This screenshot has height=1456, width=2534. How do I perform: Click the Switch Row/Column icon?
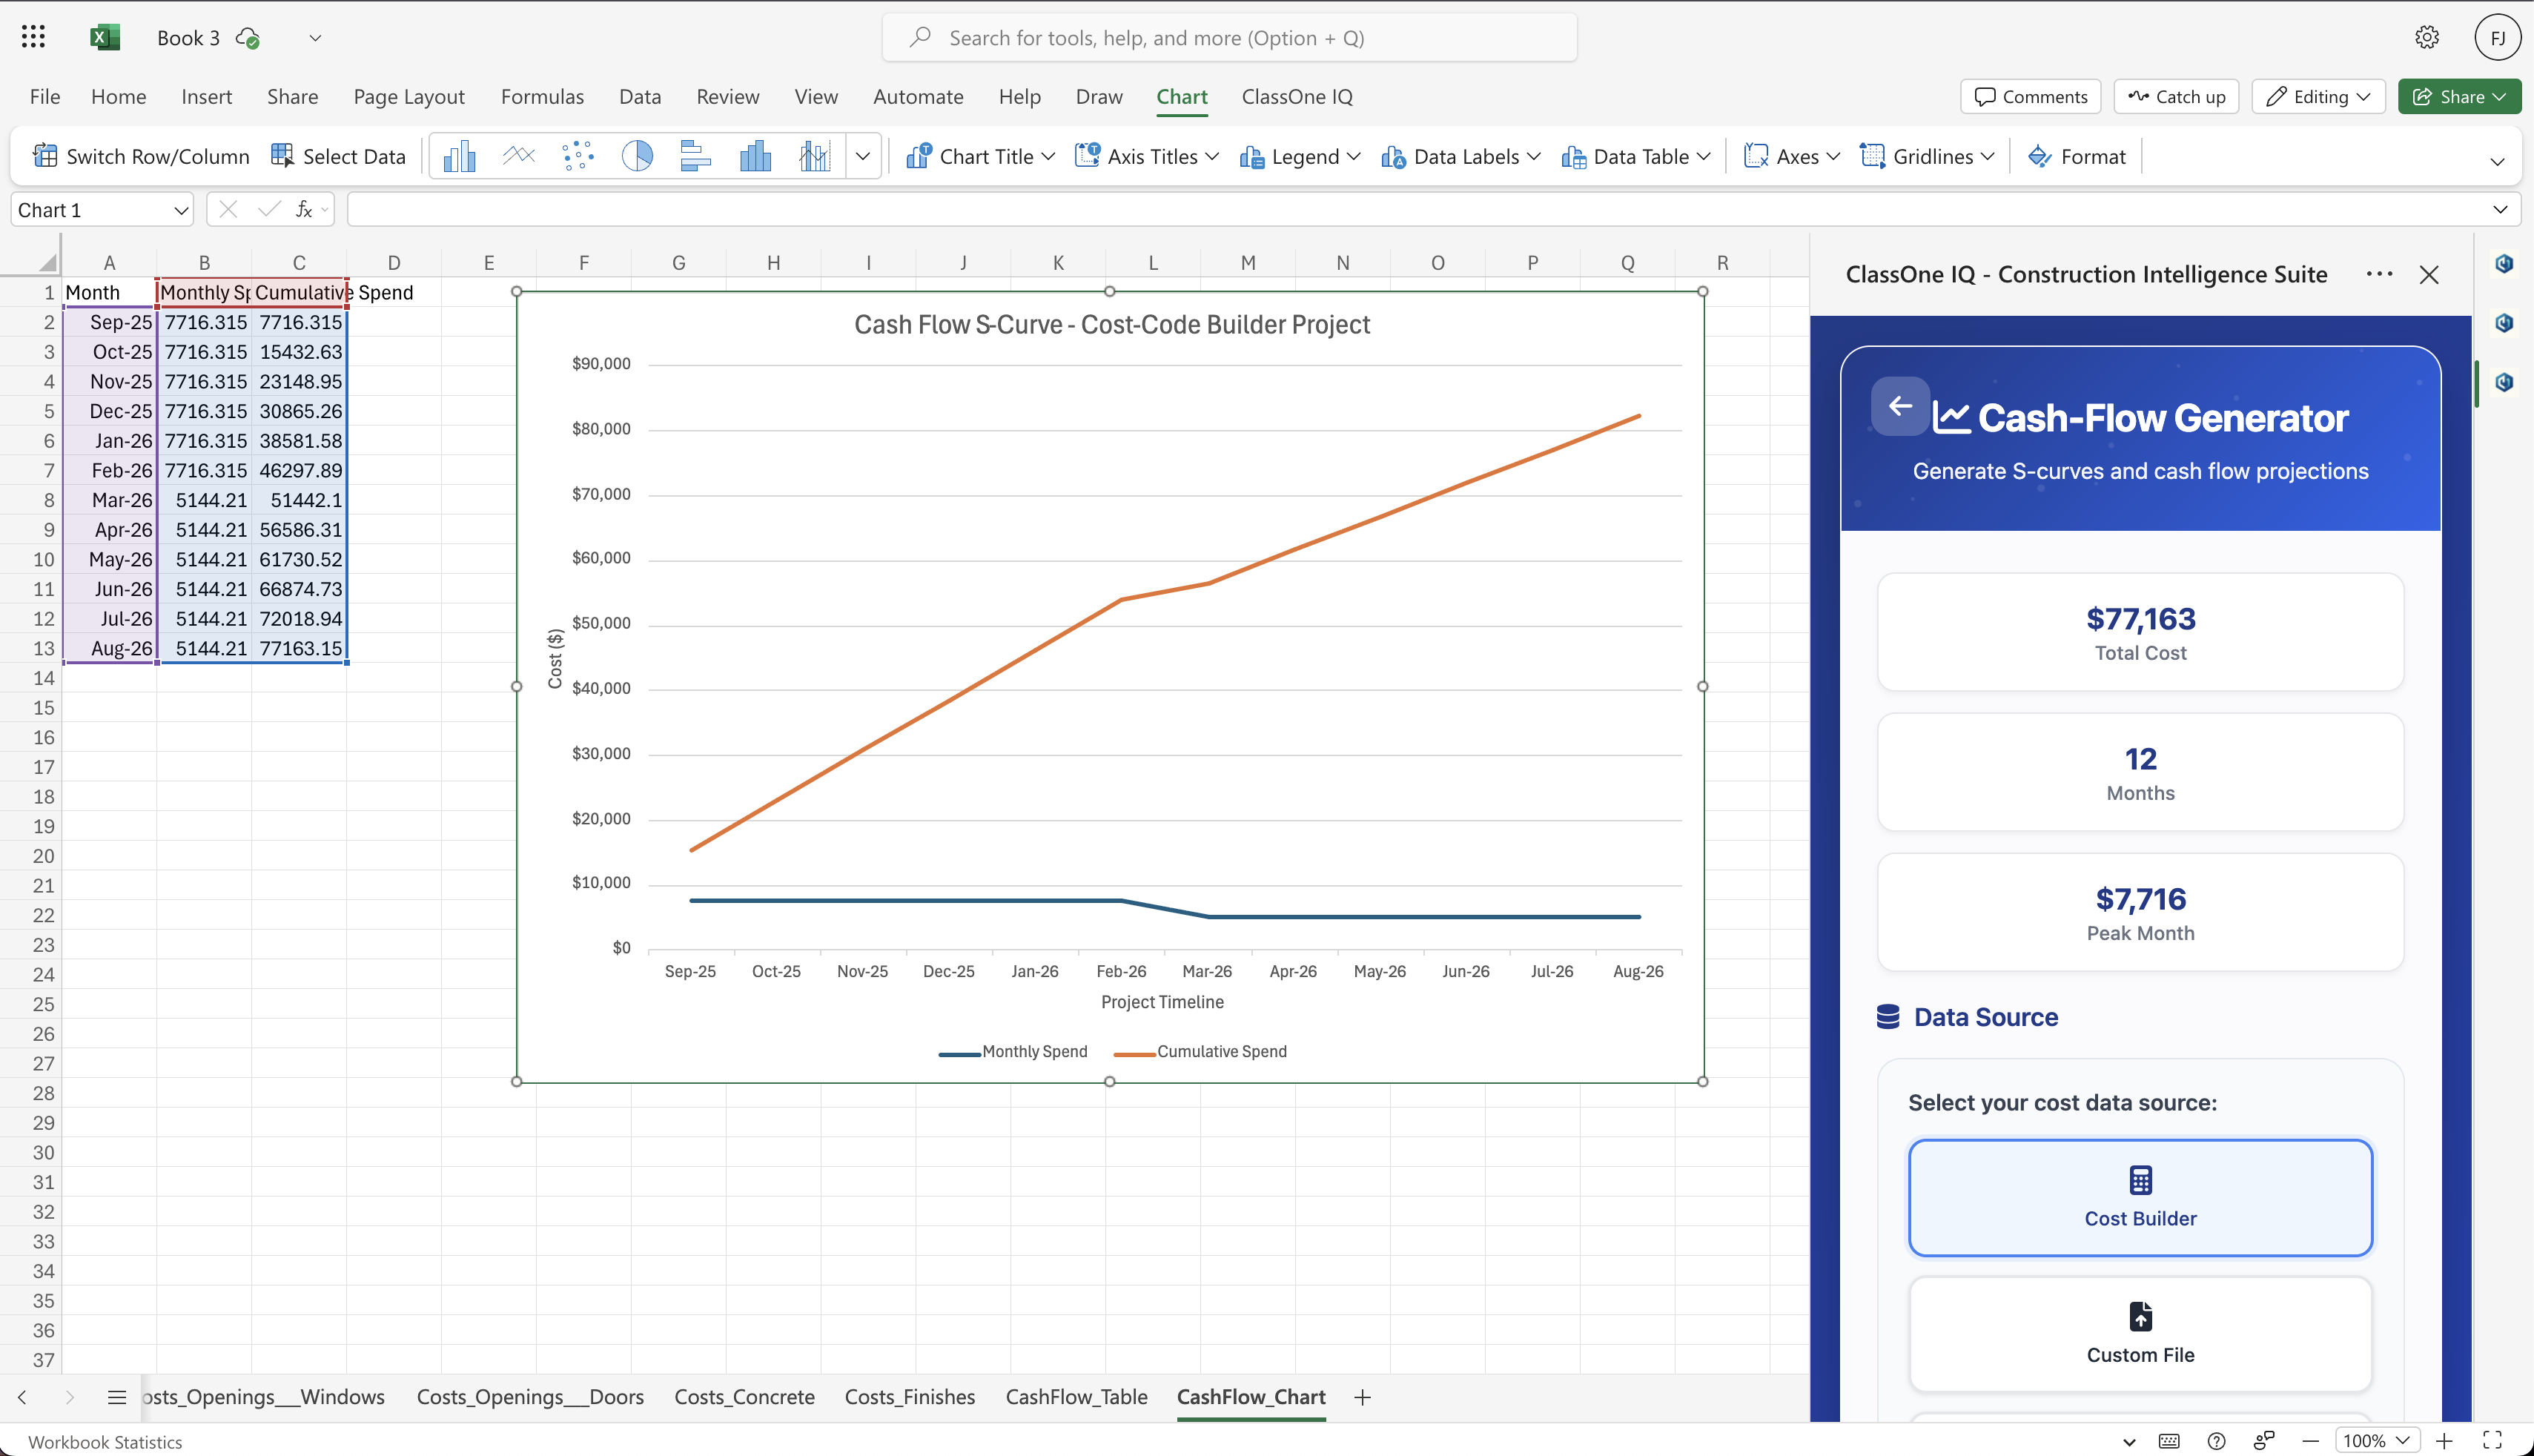(x=45, y=156)
